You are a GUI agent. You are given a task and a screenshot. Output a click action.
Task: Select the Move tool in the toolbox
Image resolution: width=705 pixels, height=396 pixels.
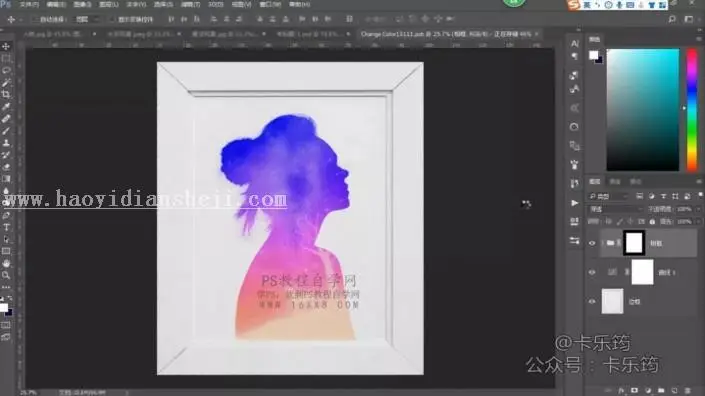(6, 46)
